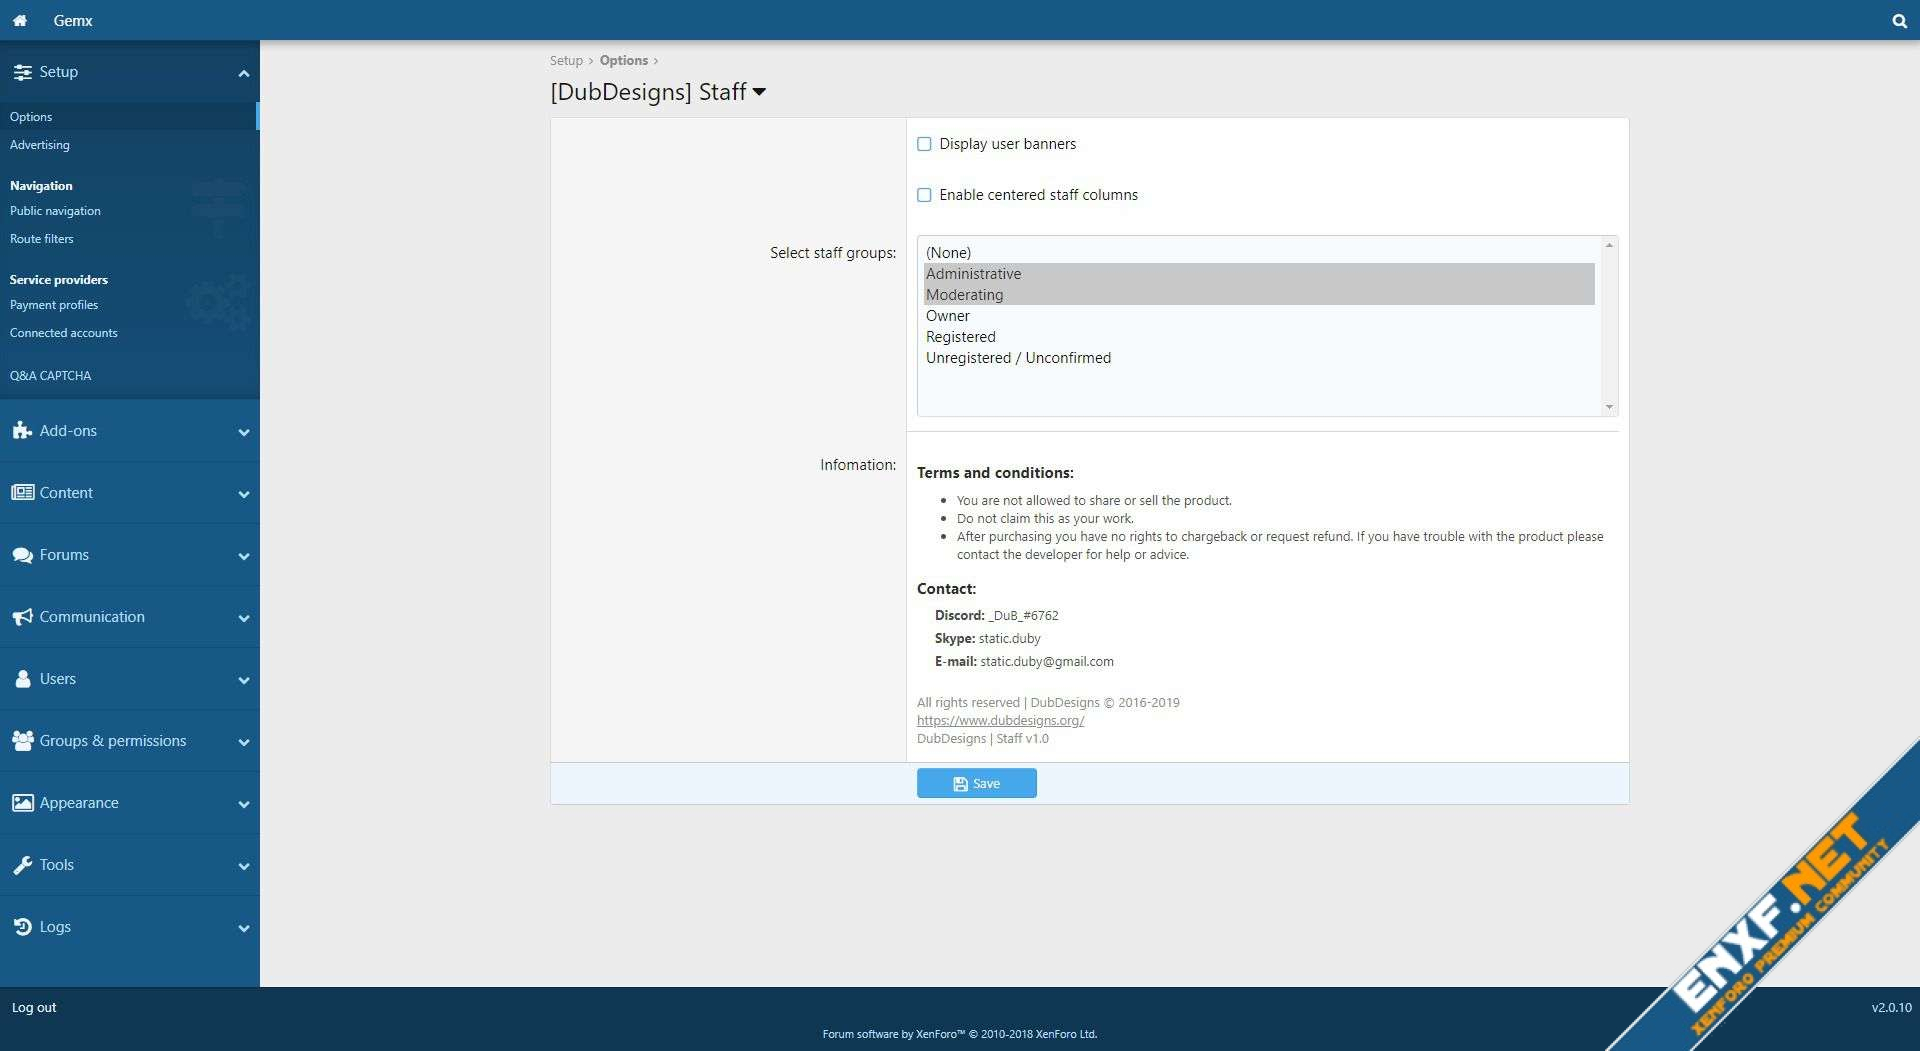Click the Log out link
1920x1051 pixels.
[x=34, y=1007]
